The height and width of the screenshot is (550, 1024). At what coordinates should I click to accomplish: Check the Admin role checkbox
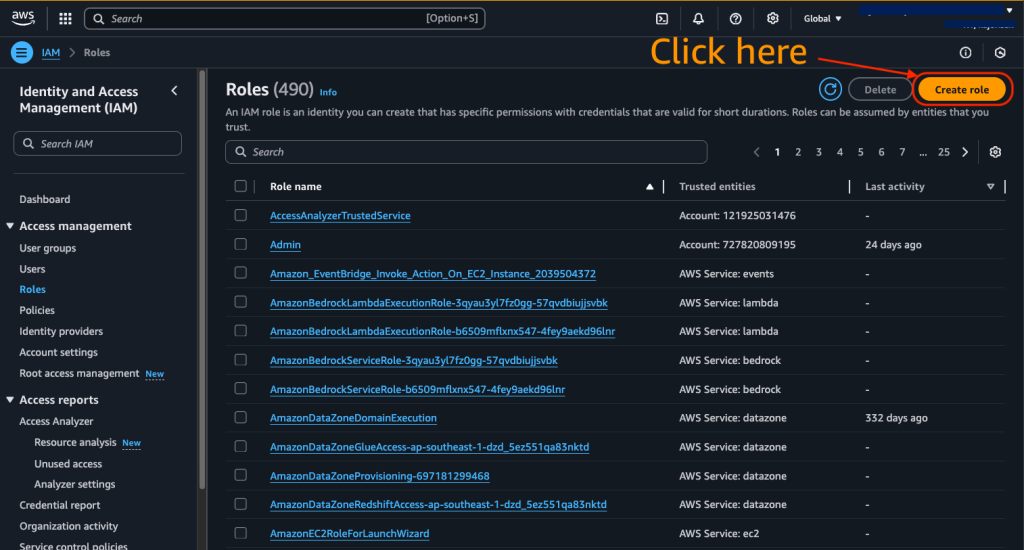pos(240,244)
